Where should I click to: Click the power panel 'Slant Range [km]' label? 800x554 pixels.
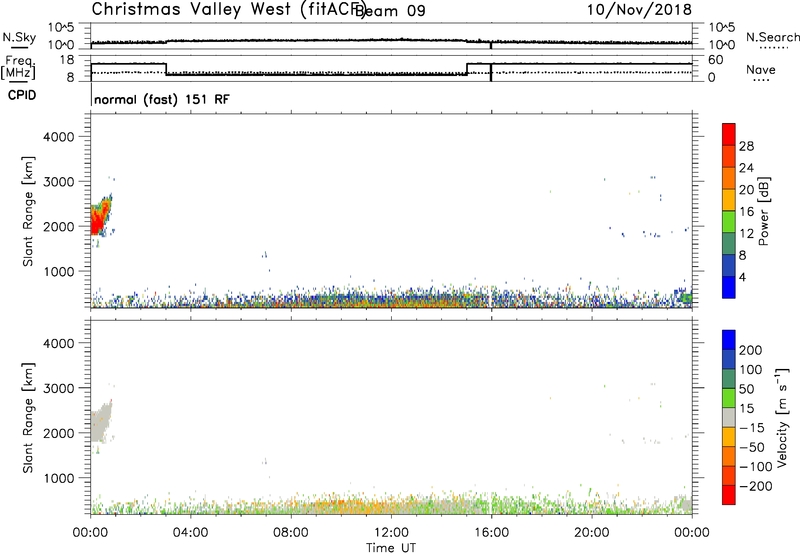[x=28, y=211]
